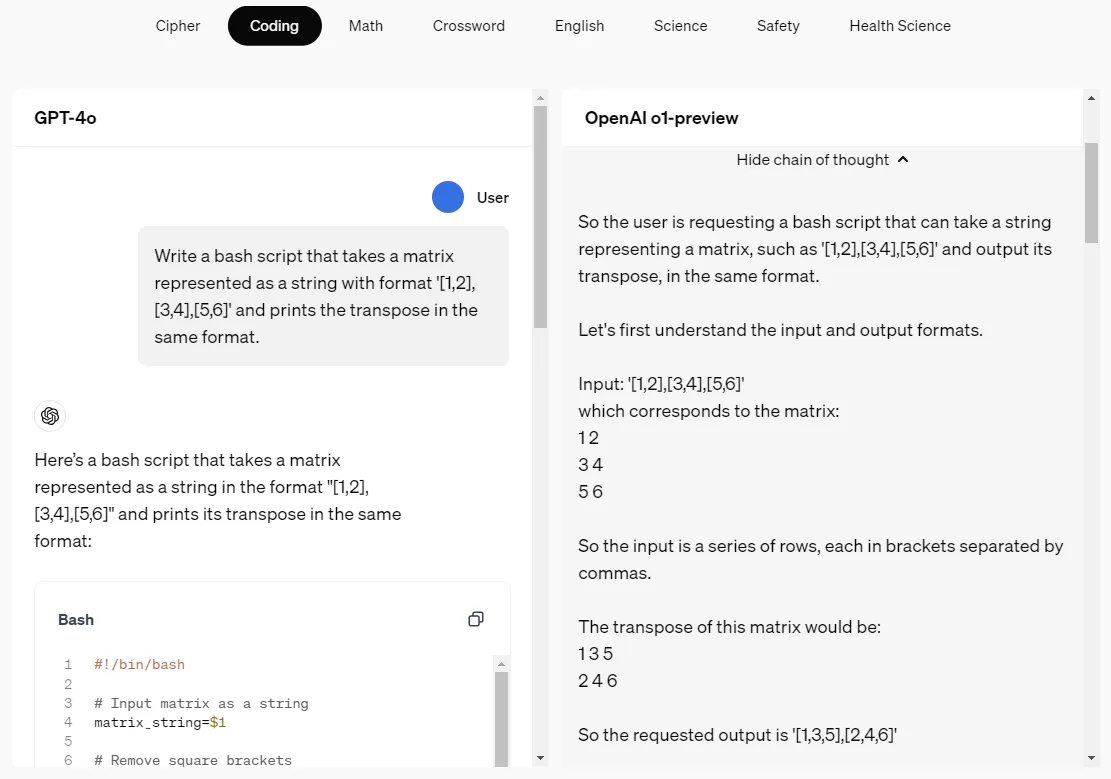Click the copy icon on the code block
This screenshot has height=779, width=1111.
[x=476, y=619]
